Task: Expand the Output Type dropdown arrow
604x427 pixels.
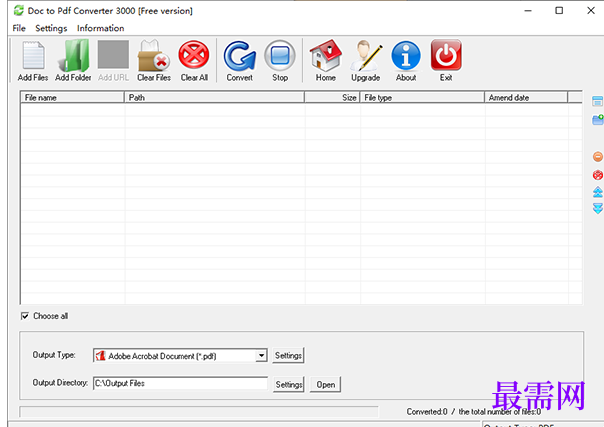Action: click(262, 355)
